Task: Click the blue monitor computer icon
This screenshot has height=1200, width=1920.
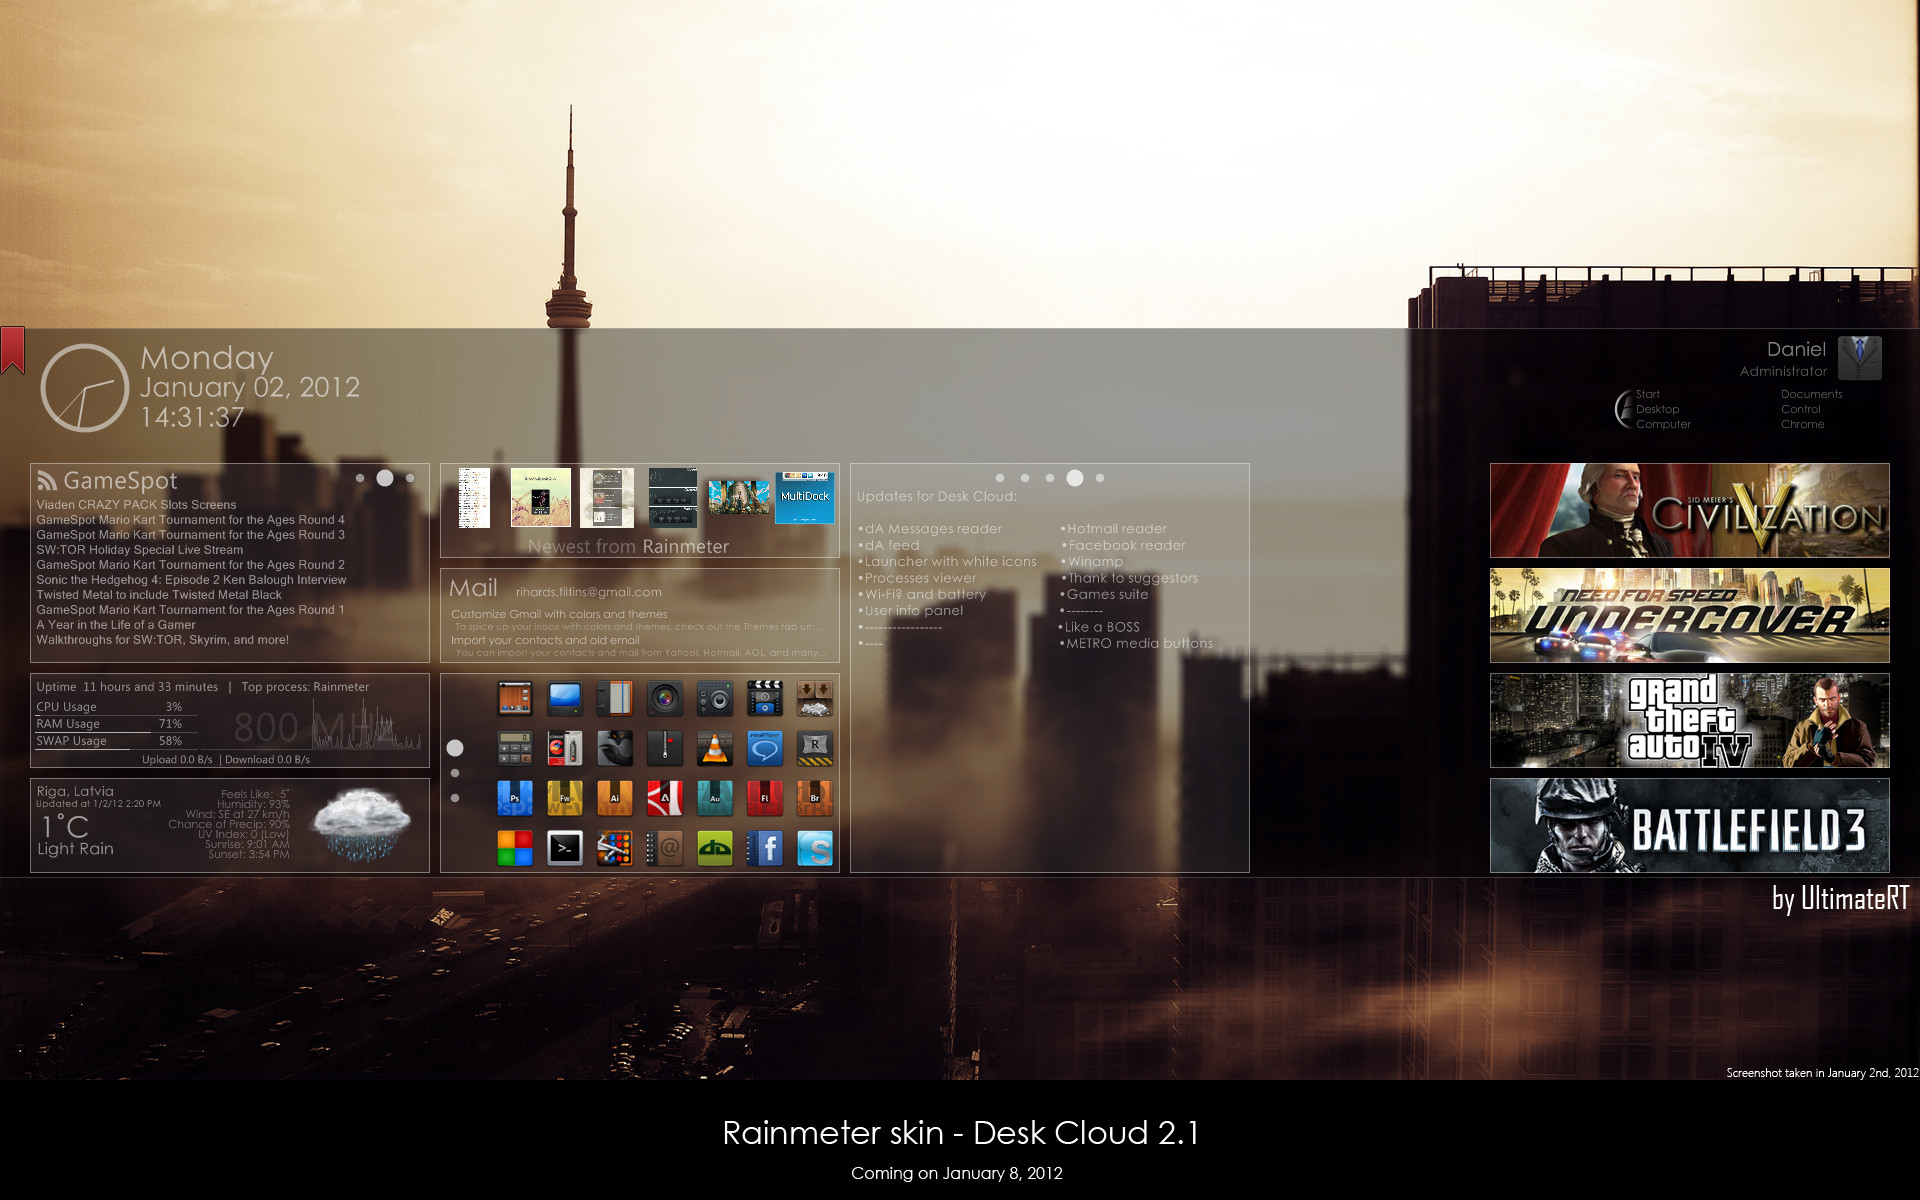Action: click(565, 698)
